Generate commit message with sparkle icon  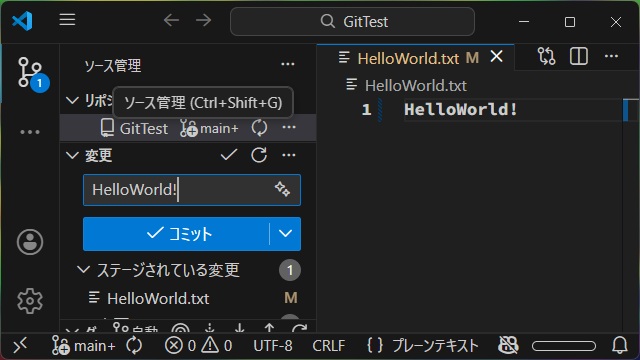click(282, 189)
